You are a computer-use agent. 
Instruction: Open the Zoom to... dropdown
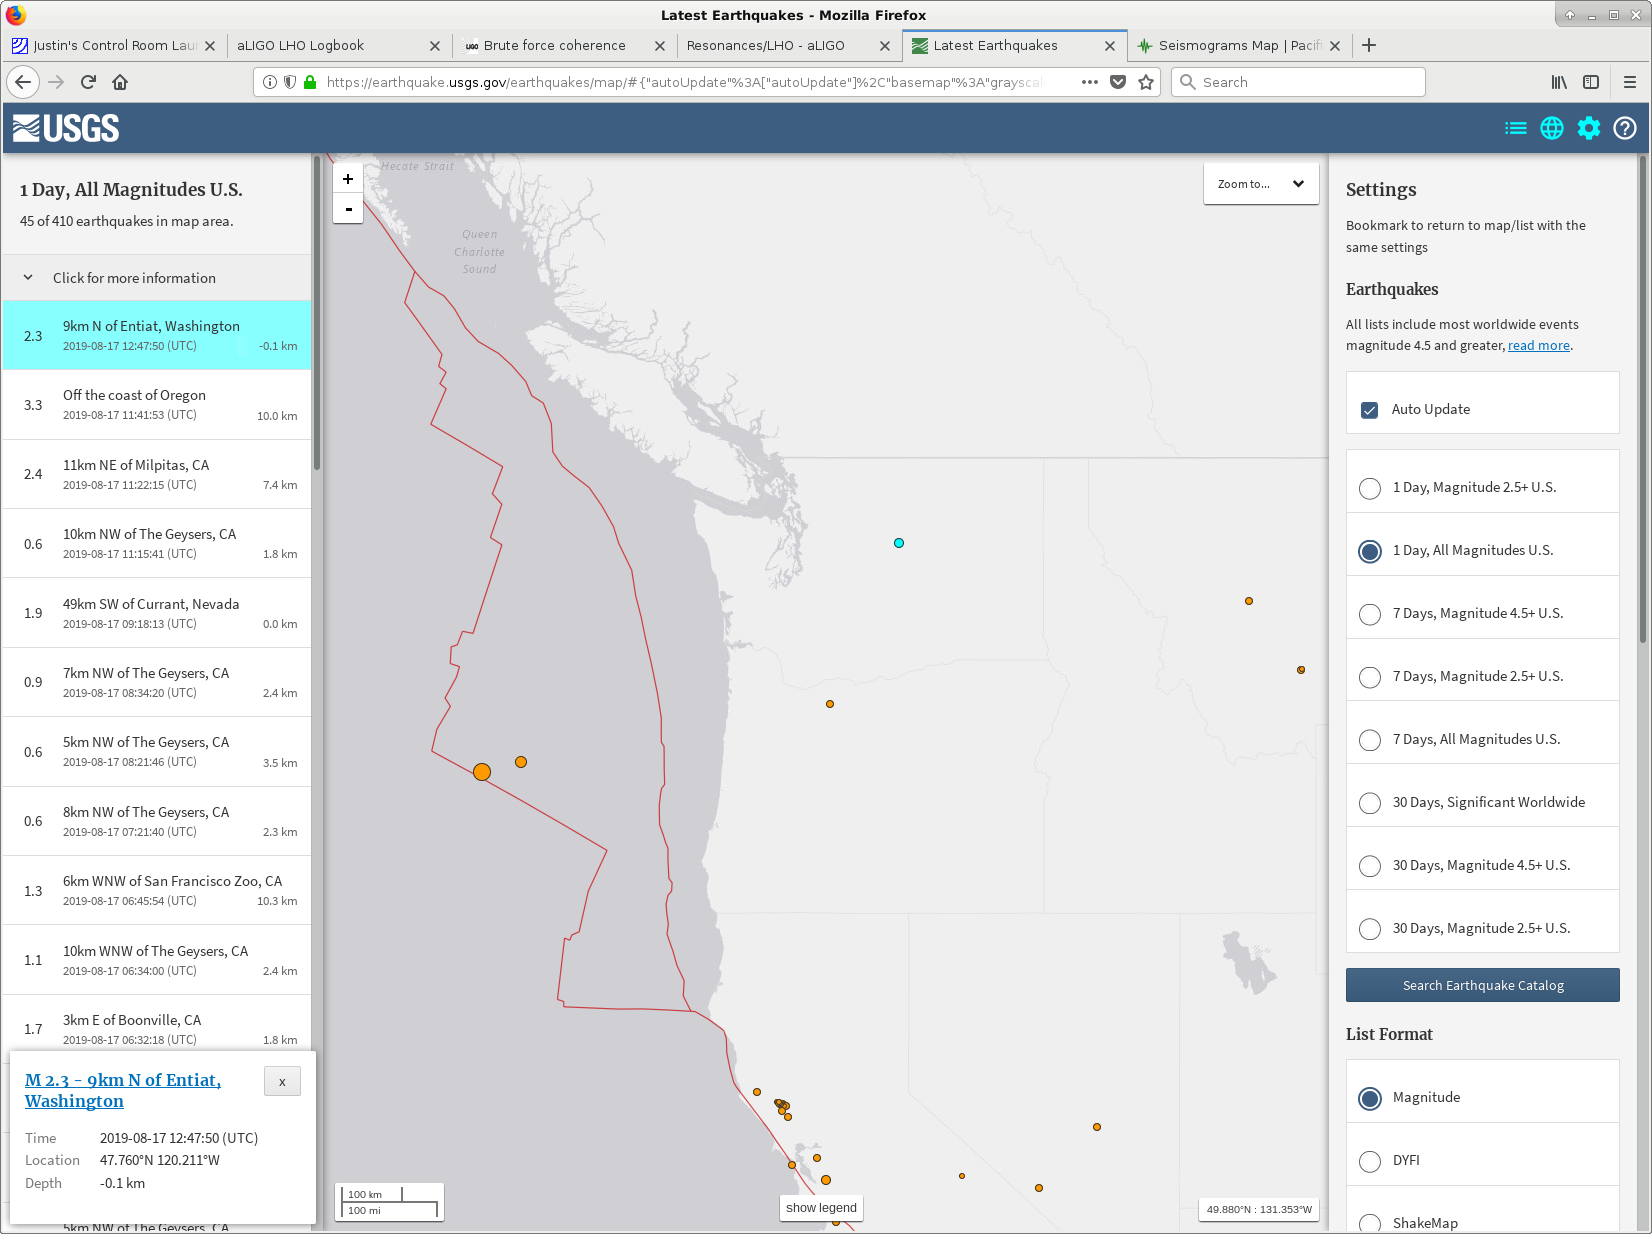[1261, 184]
